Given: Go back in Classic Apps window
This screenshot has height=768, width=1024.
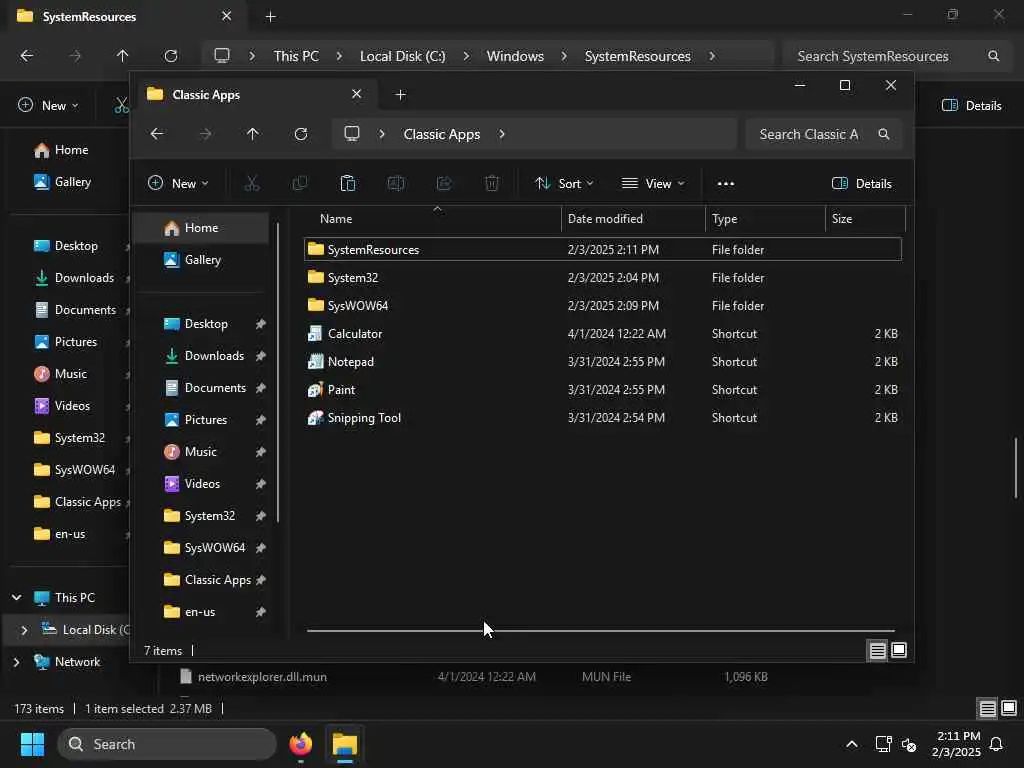Looking at the screenshot, I should click(x=157, y=134).
